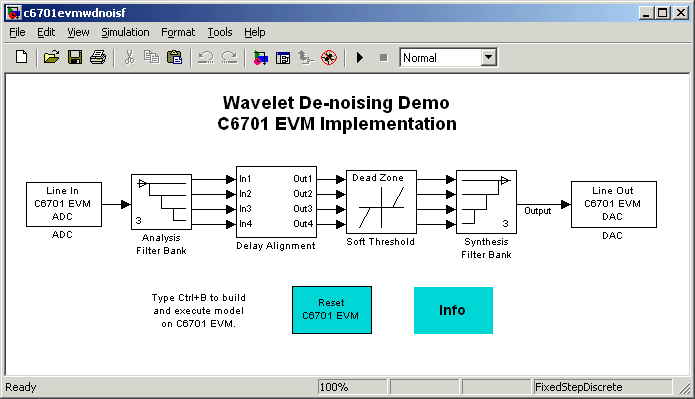Paste using the clipboard icon
695x399 pixels.
[x=175, y=58]
